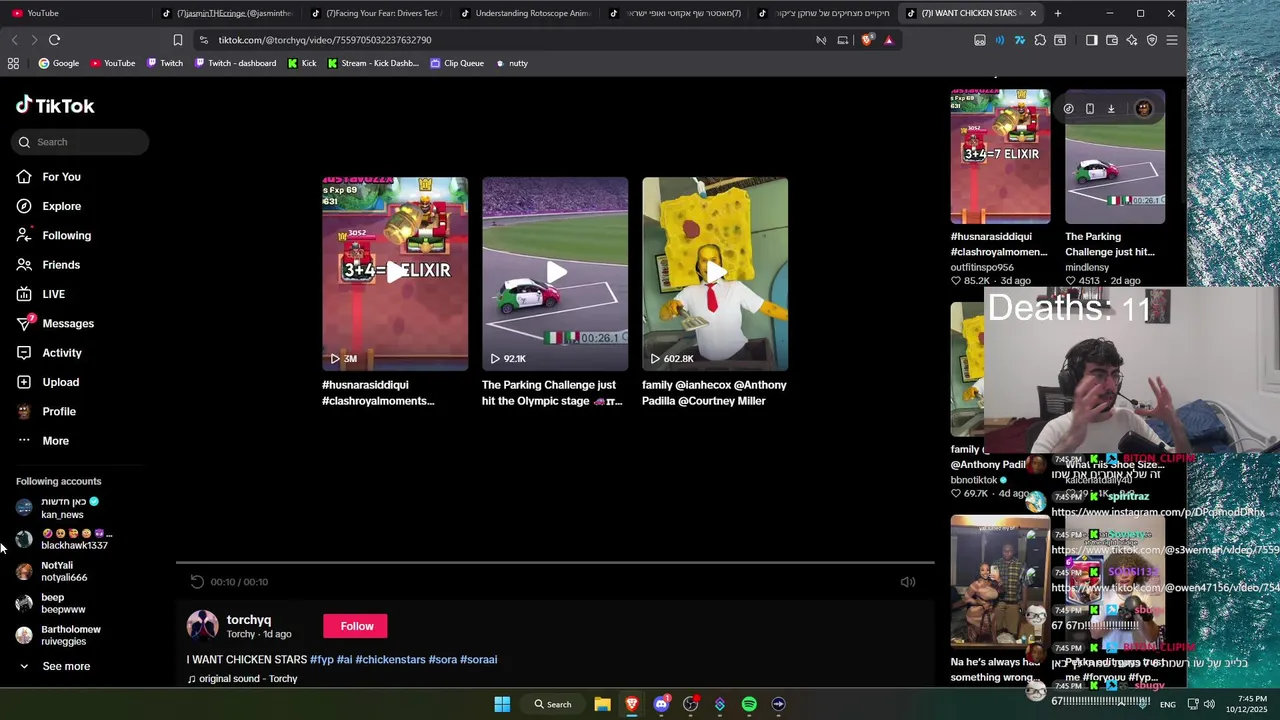Open the mindlensy profile link
Image resolution: width=1280 pixels, height=720 pixels.
click(1087, 267)
